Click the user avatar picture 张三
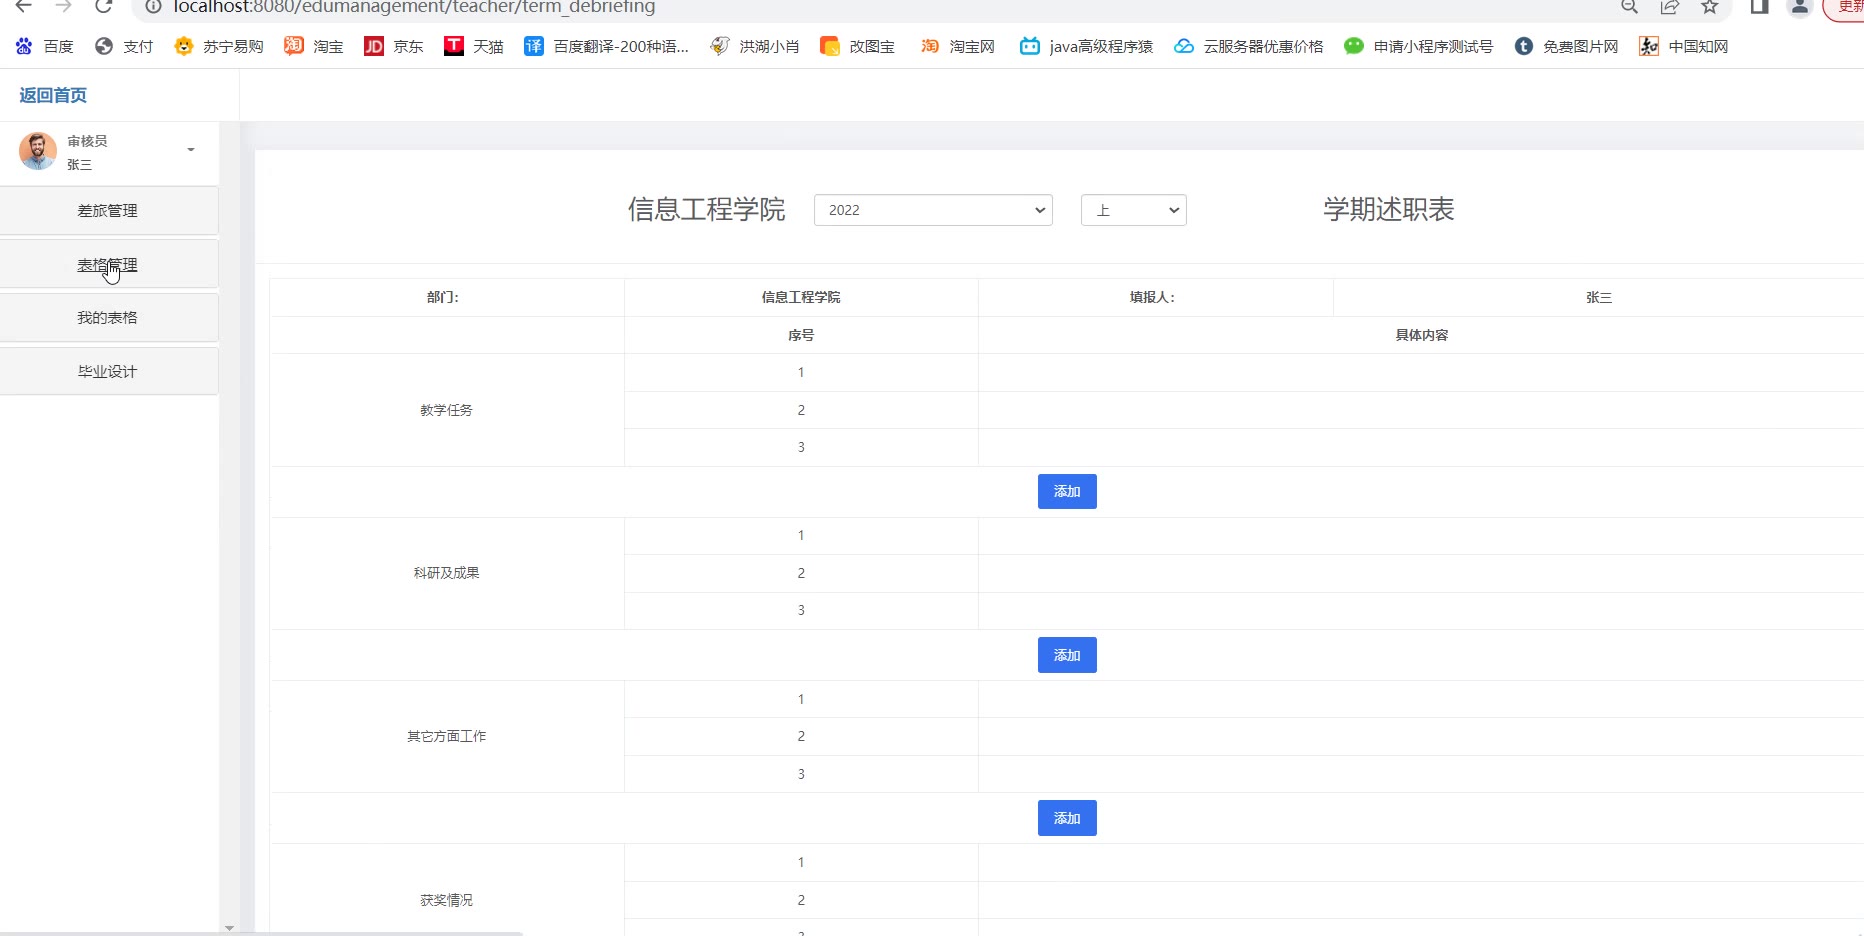Image resolution: width=1864 pixels, height=936 pixels. coord(38,151)
